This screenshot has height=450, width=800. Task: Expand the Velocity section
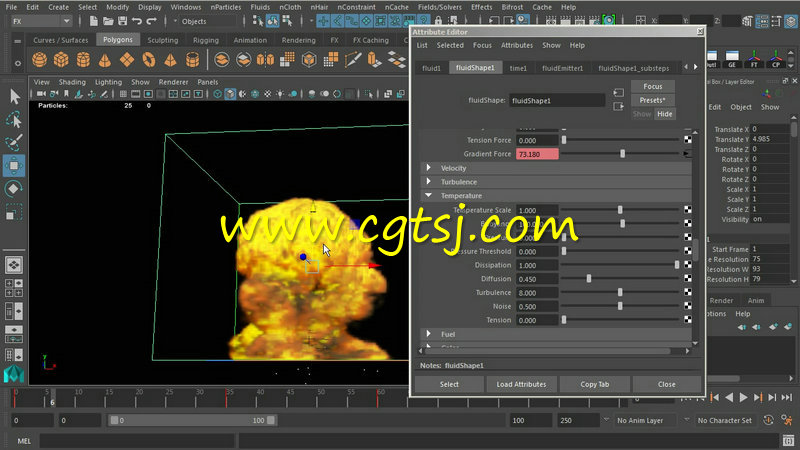[x=429, y=168]
